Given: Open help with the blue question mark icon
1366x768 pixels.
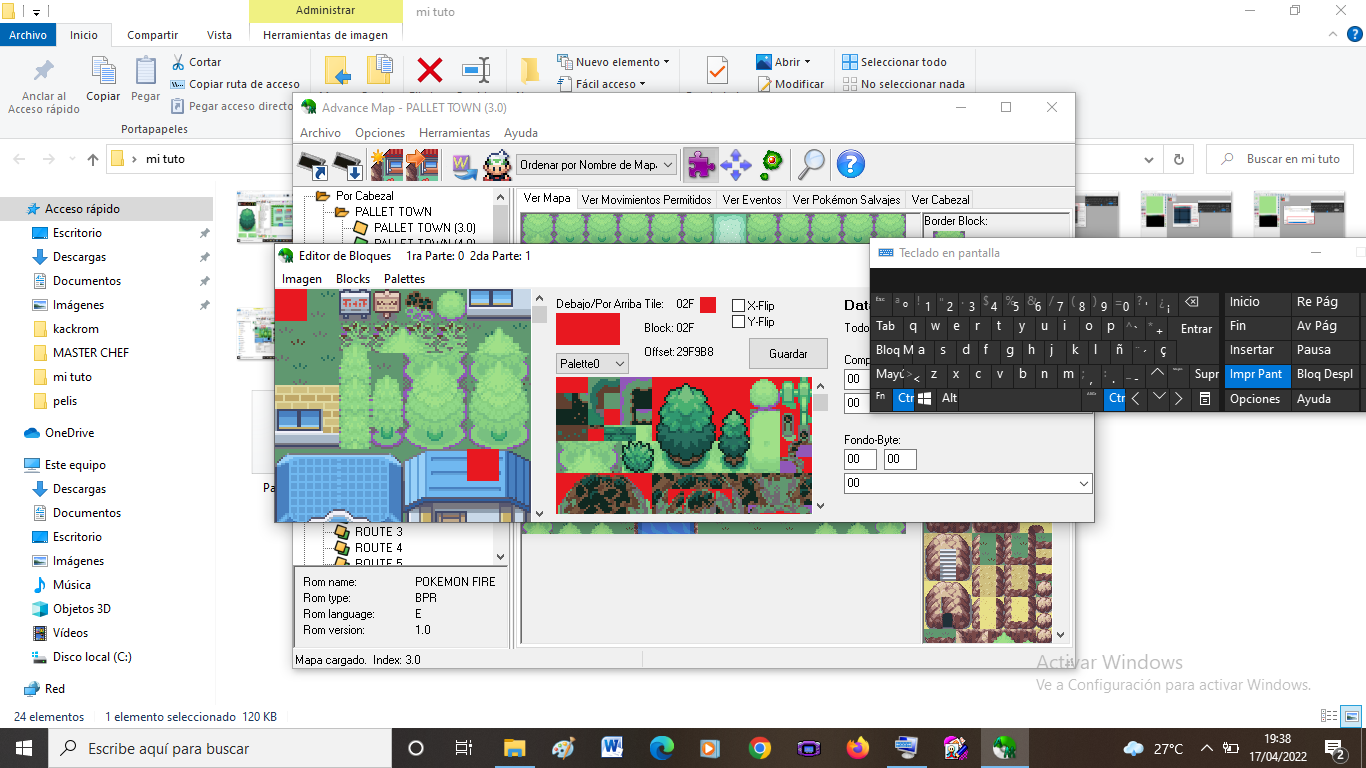Looking at the screenshot, I should click(850, 164).
